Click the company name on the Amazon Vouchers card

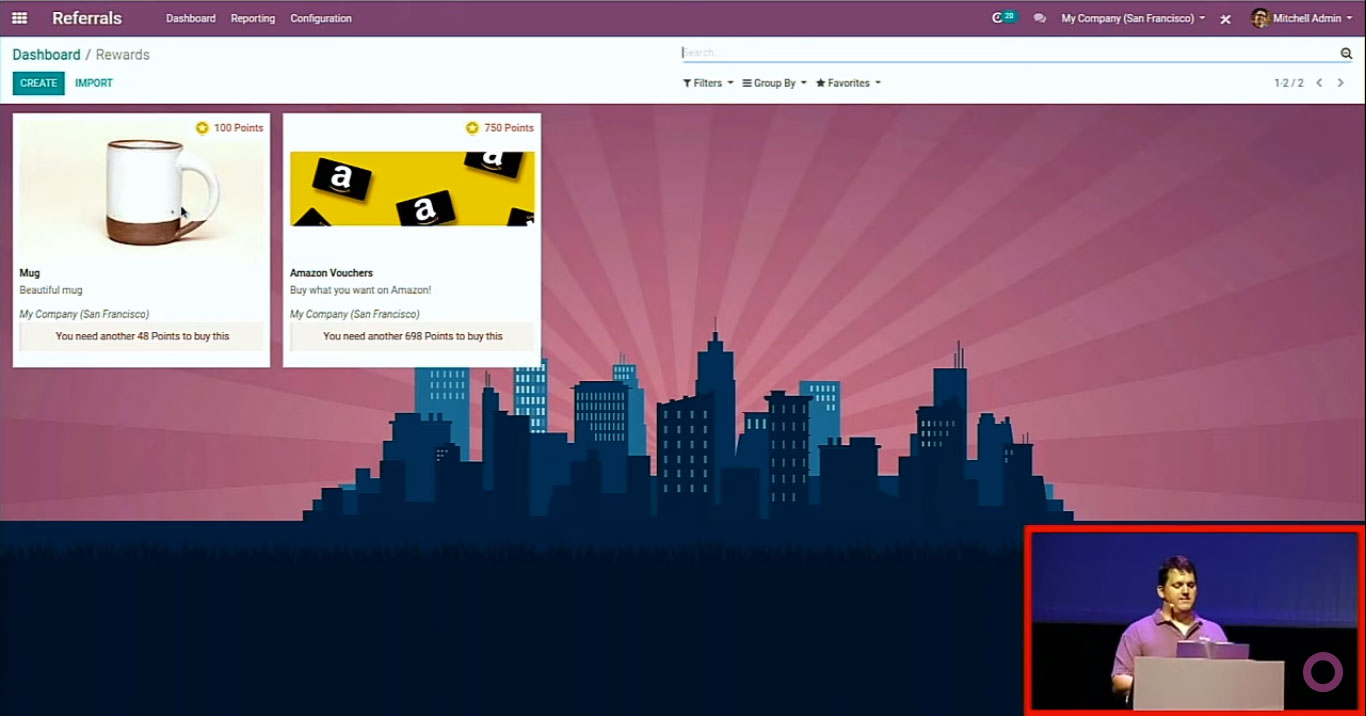[x=355, y=314]
